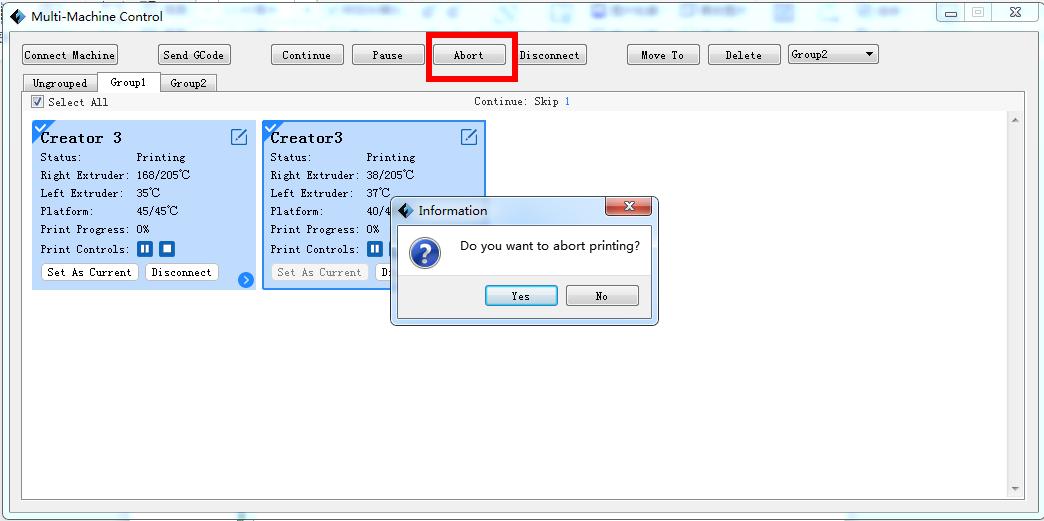Image resolution: width=1044 pixels, height=521 pixels.
Task: Click the Creator3 card title
Action: coord(306,138)
